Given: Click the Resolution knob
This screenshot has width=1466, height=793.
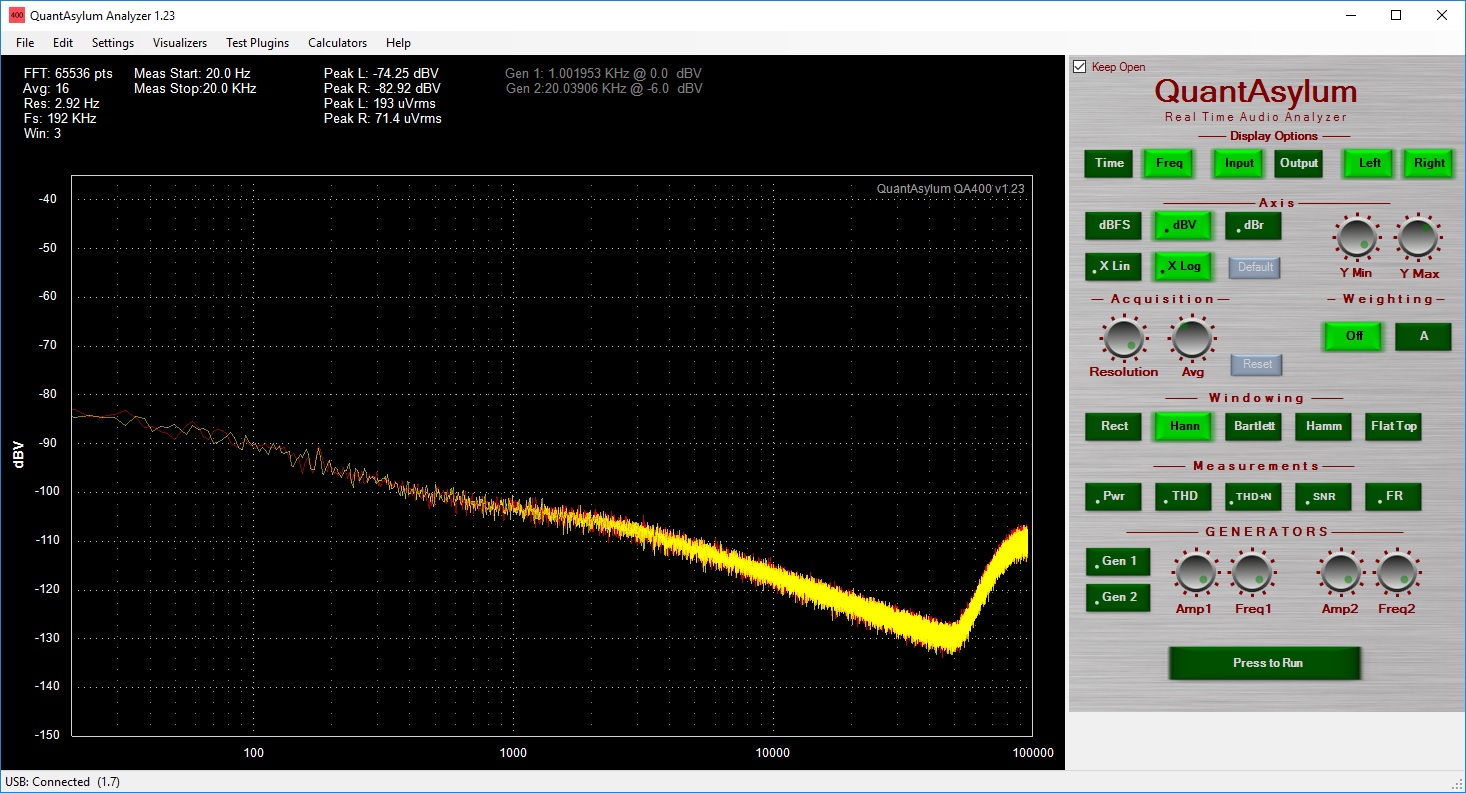Looking at the screenshot, I should click(x=1123, y=339).
